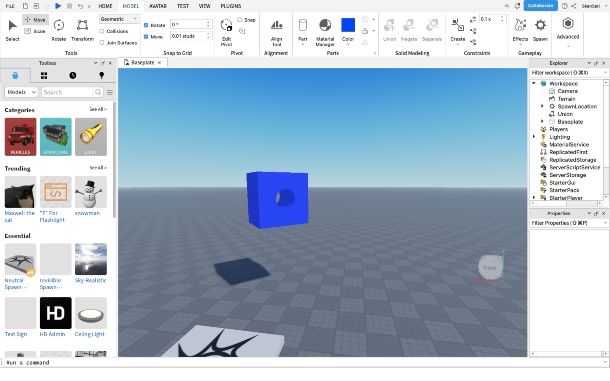Click the Lock tool padlock icon
Screen dimensions: 610x381
tap(365, 31)
